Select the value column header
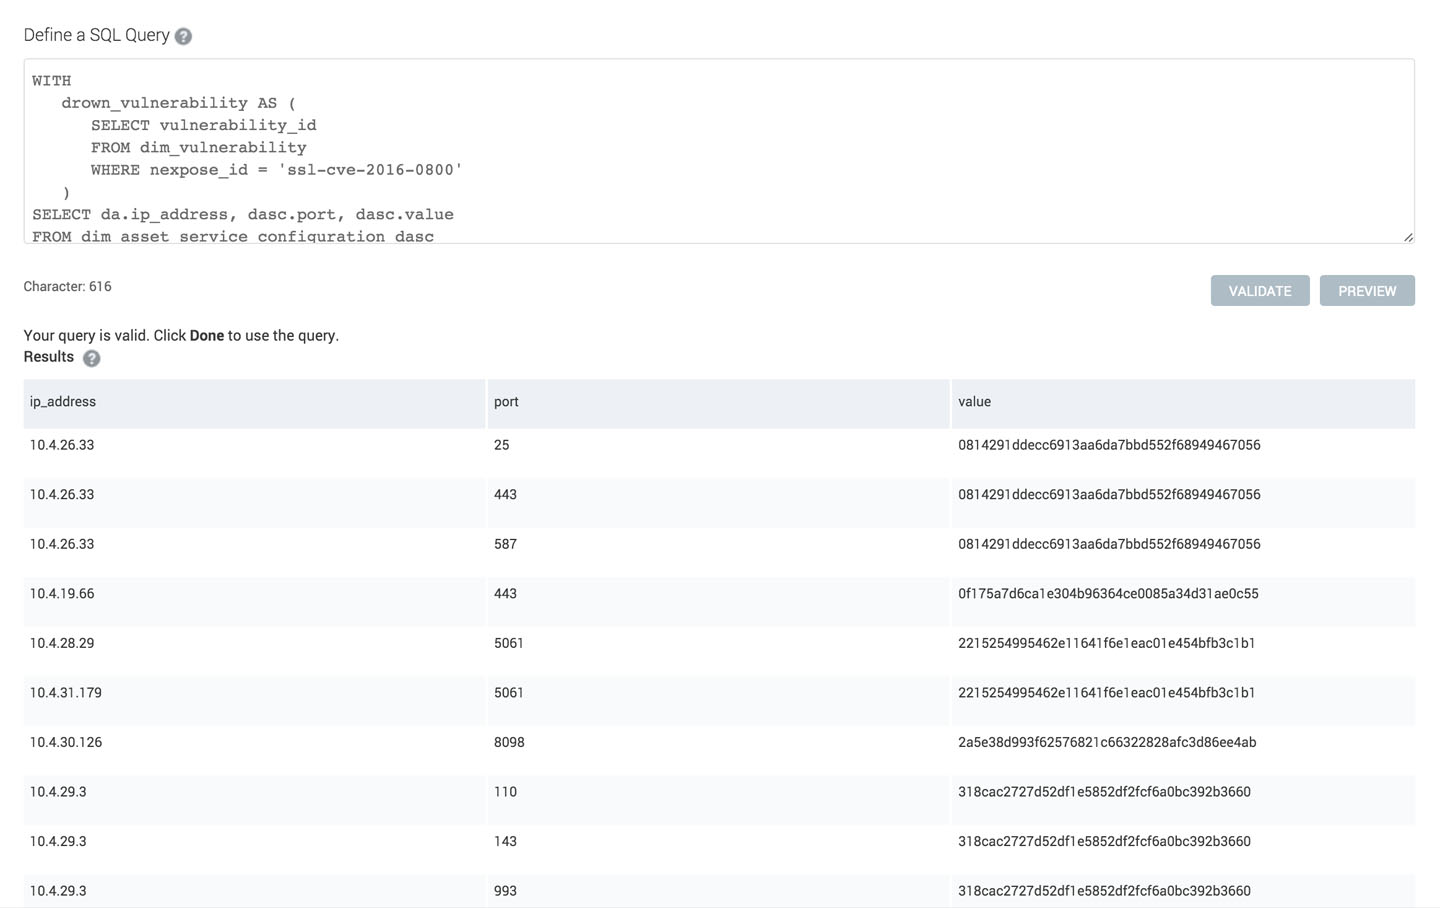 (x=974, y=402)
